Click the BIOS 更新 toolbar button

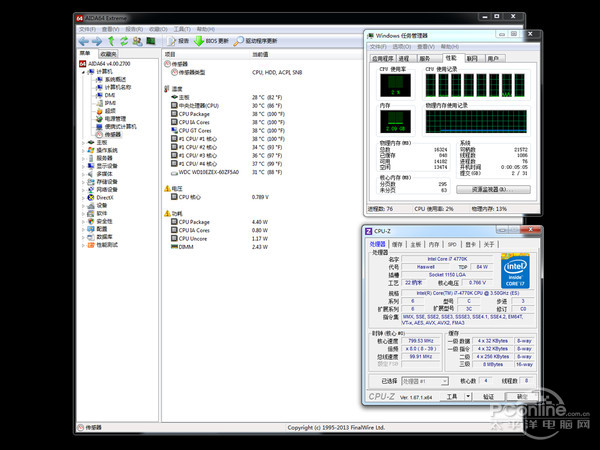[211, 41]
